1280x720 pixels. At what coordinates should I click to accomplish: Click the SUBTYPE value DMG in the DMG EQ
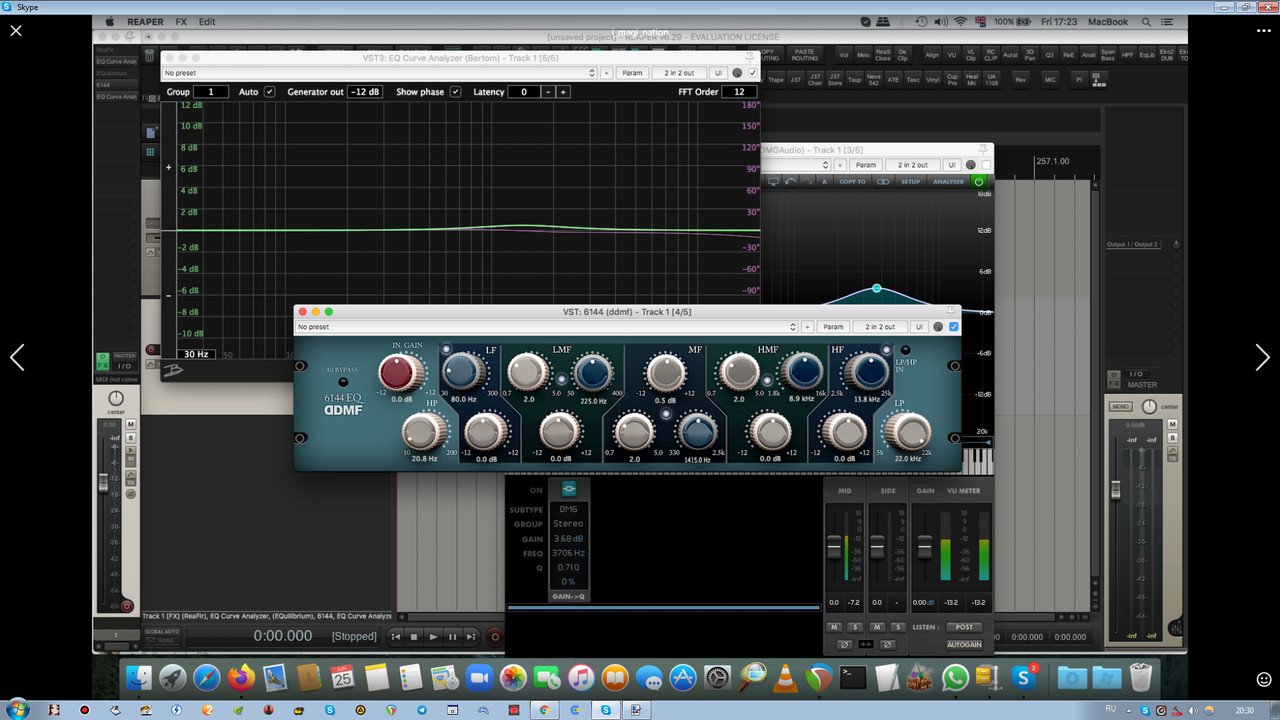coord(568,509)
